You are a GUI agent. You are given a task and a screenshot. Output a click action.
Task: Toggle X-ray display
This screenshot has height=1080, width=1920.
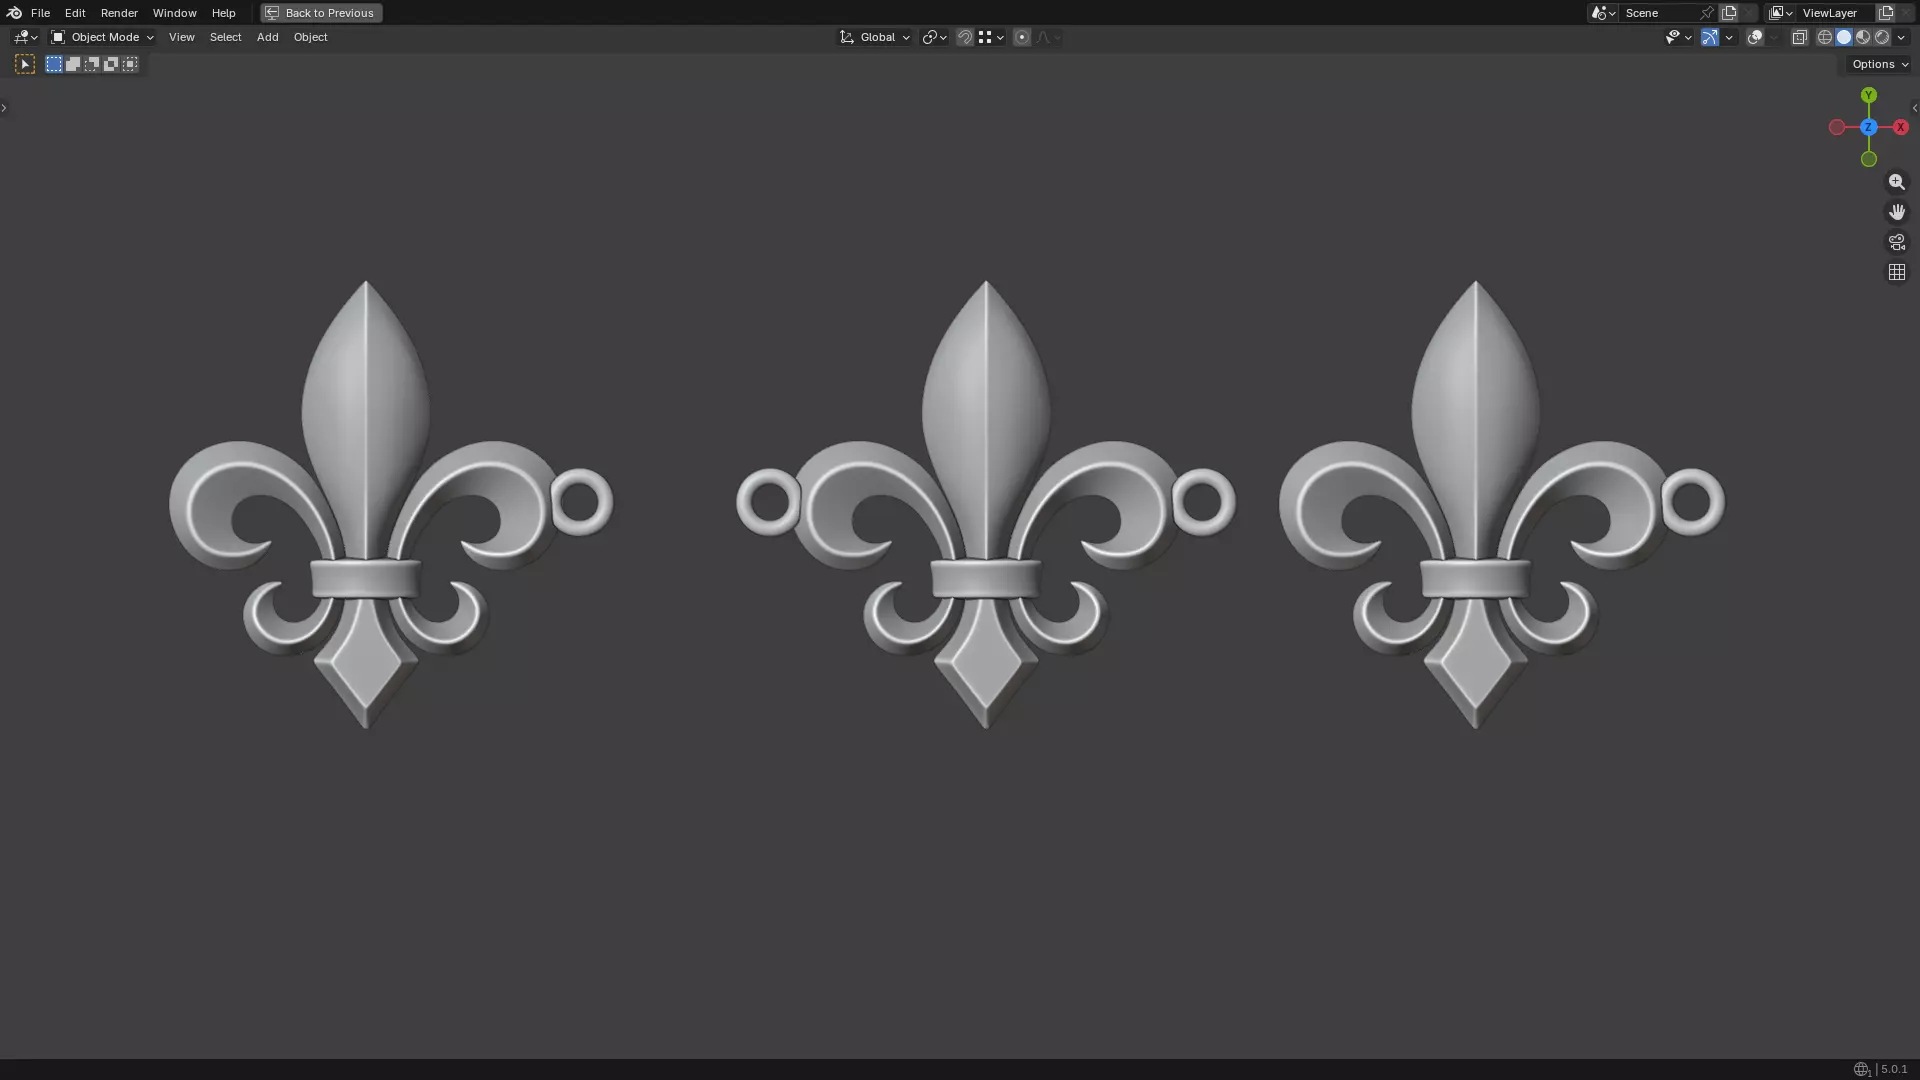point(1799,37)
